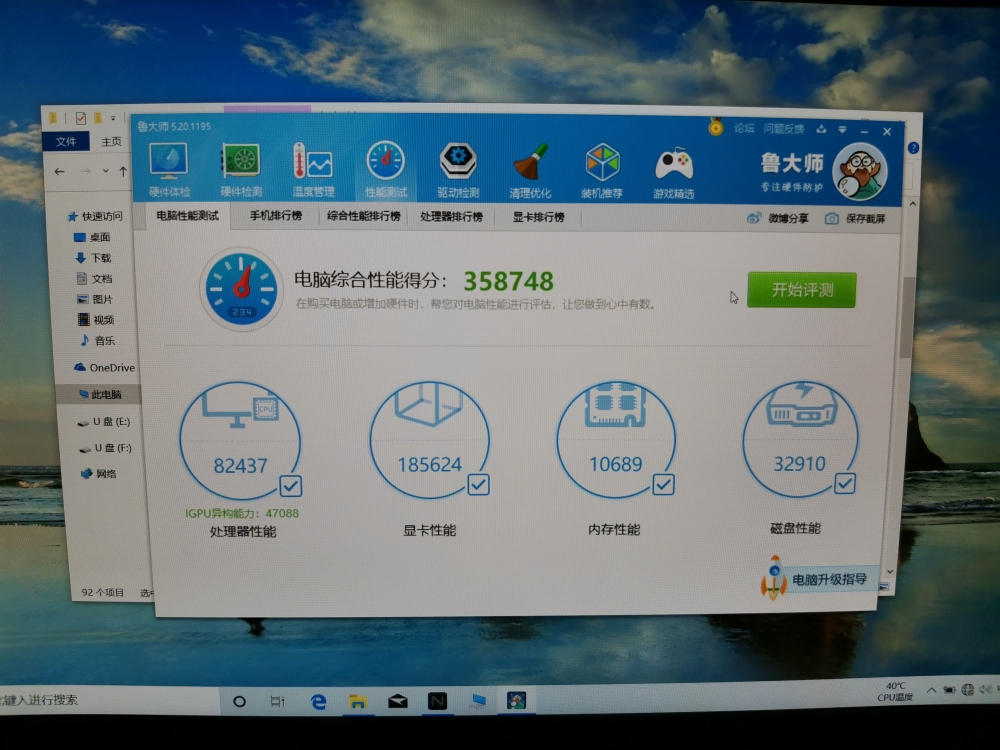Select 文档 in Explorer sidebar

coord(94,279)
